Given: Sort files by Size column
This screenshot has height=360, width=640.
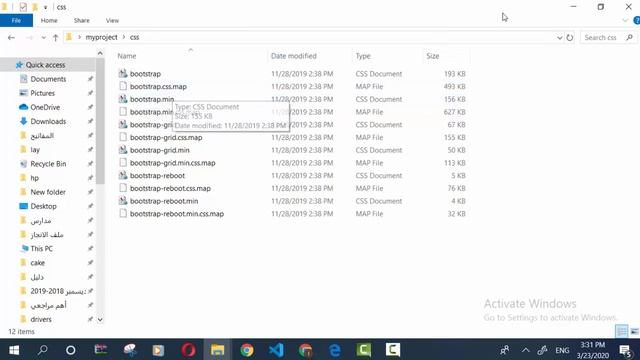Looking at the screenshot, I should pos(433,56).
